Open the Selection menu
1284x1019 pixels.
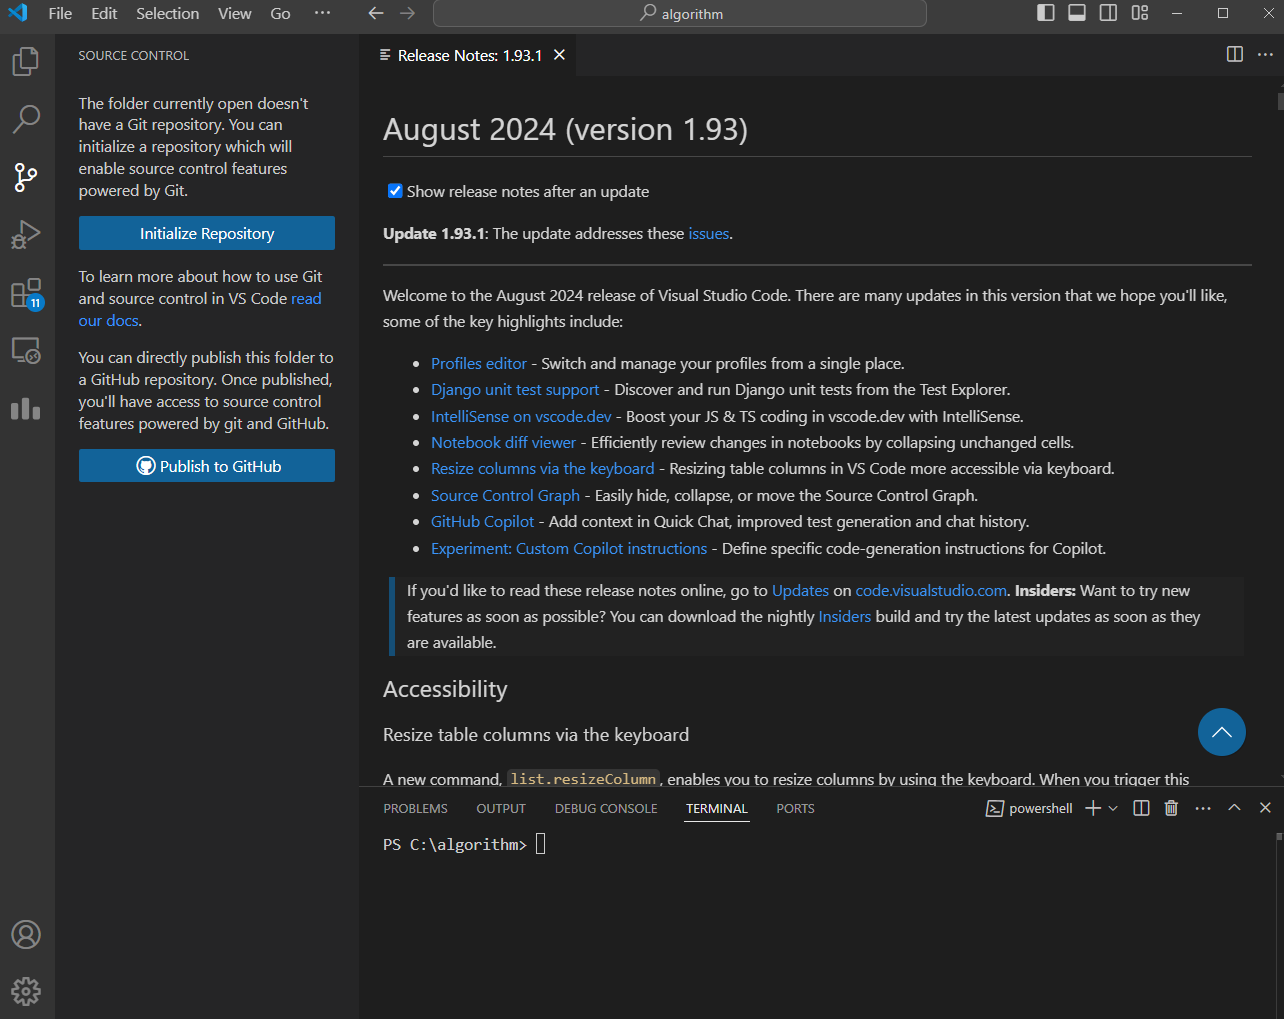coord(167,13)
